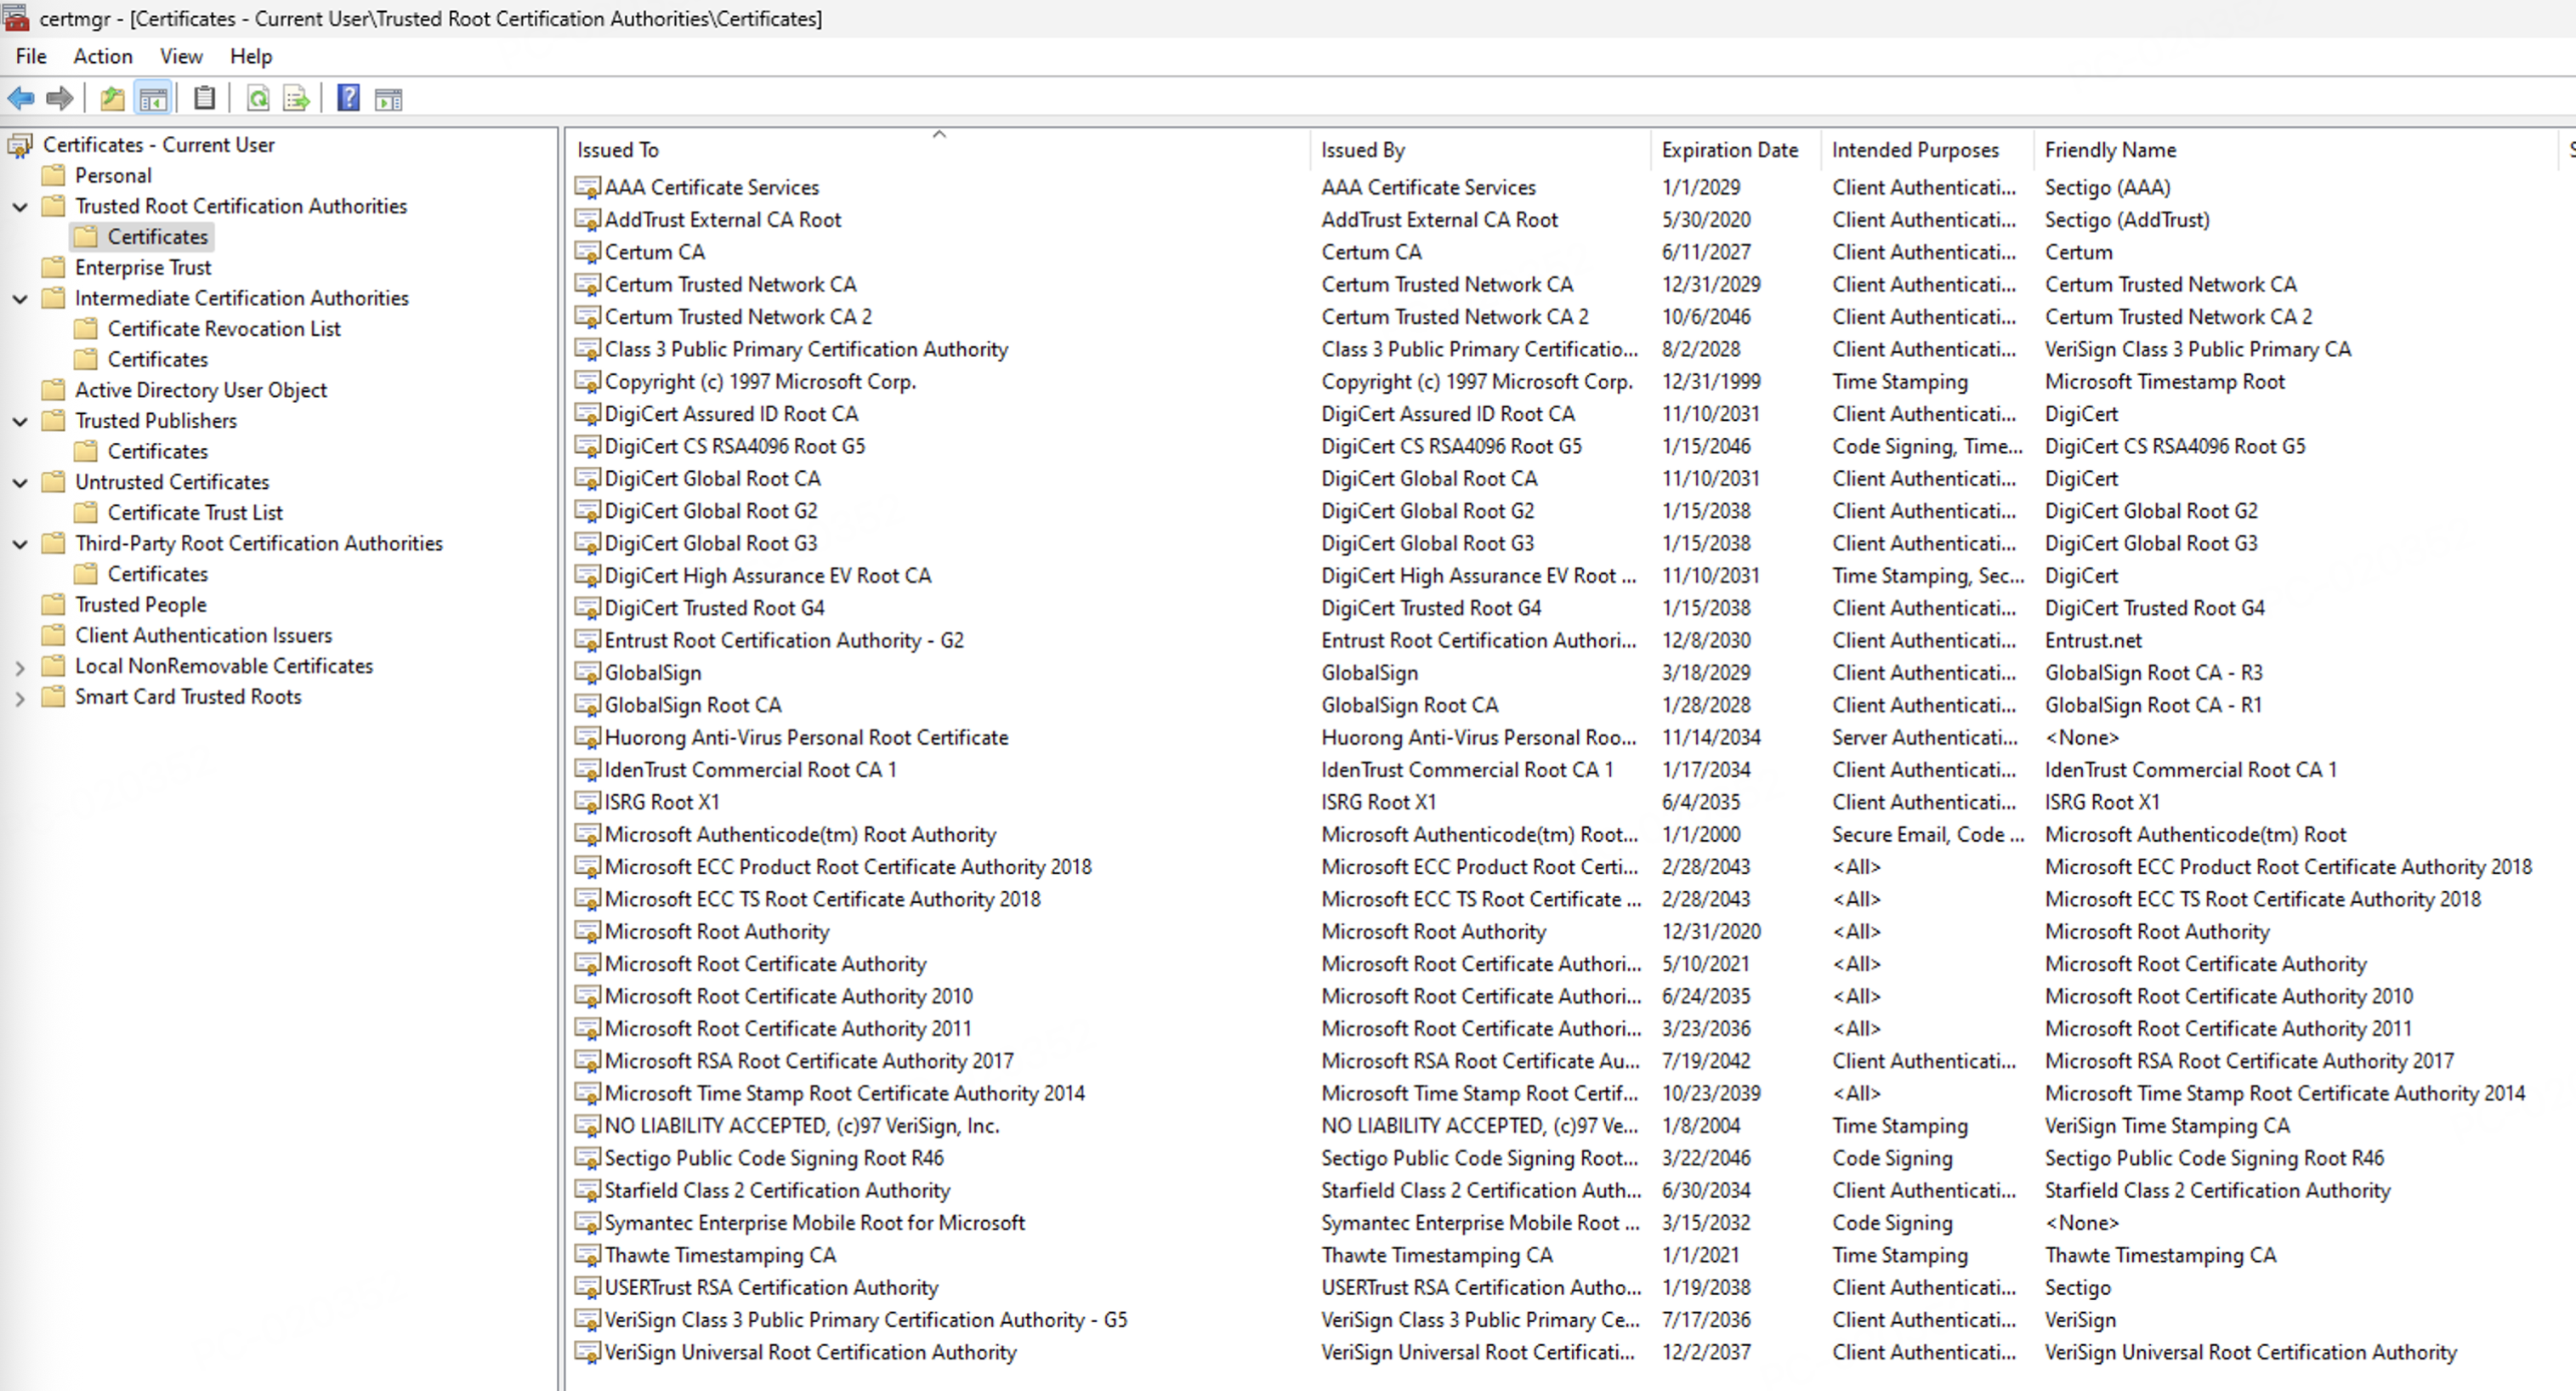Select DigiCert CS RSA4096 Root G5 certificate
Viewport: 2576px width, 1391px height.
[735, 446]
